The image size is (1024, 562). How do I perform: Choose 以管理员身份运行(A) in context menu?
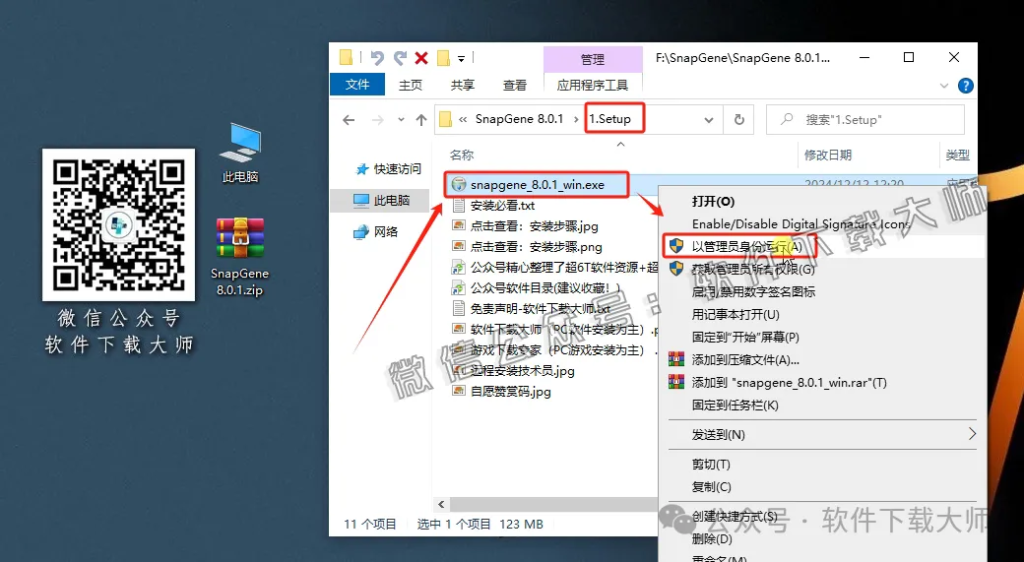[746, 247]
